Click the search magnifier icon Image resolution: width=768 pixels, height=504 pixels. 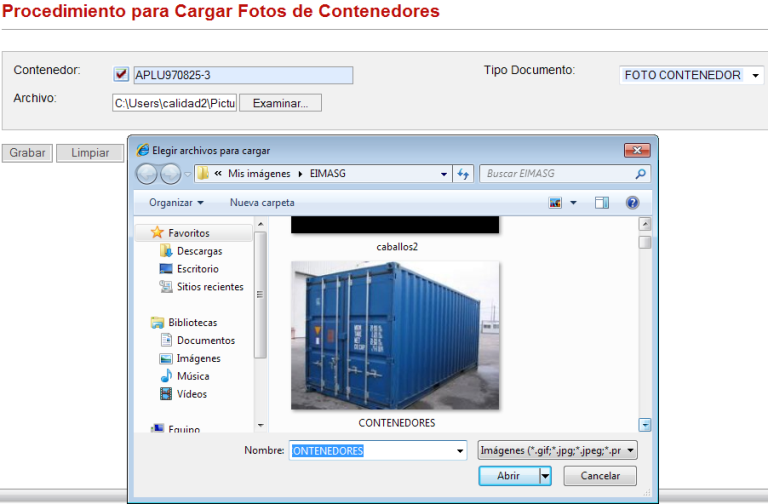click(x=641, y=174)
